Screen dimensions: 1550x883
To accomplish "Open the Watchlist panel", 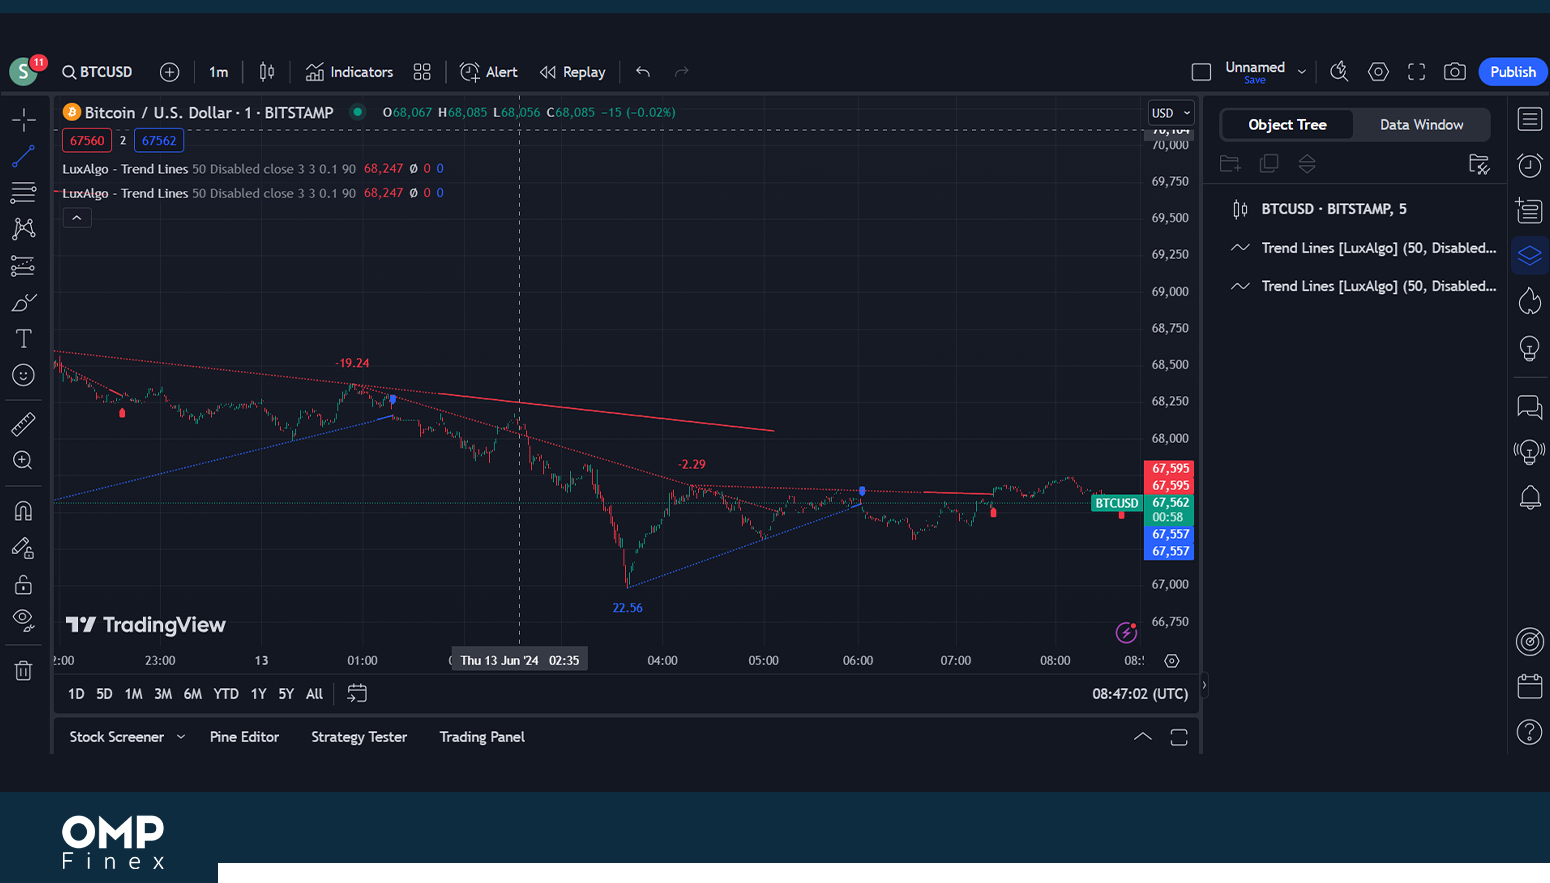I will pyautogui.click(x=1530, y=120).
